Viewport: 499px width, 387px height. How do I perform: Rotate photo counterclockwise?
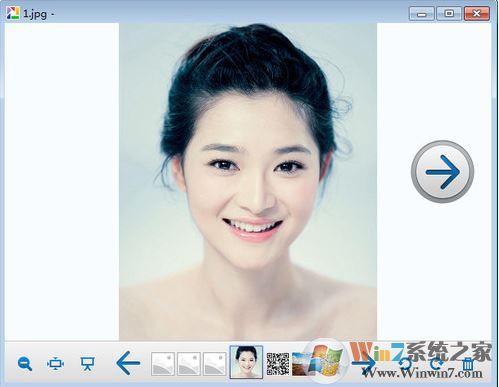click(405, 363)
